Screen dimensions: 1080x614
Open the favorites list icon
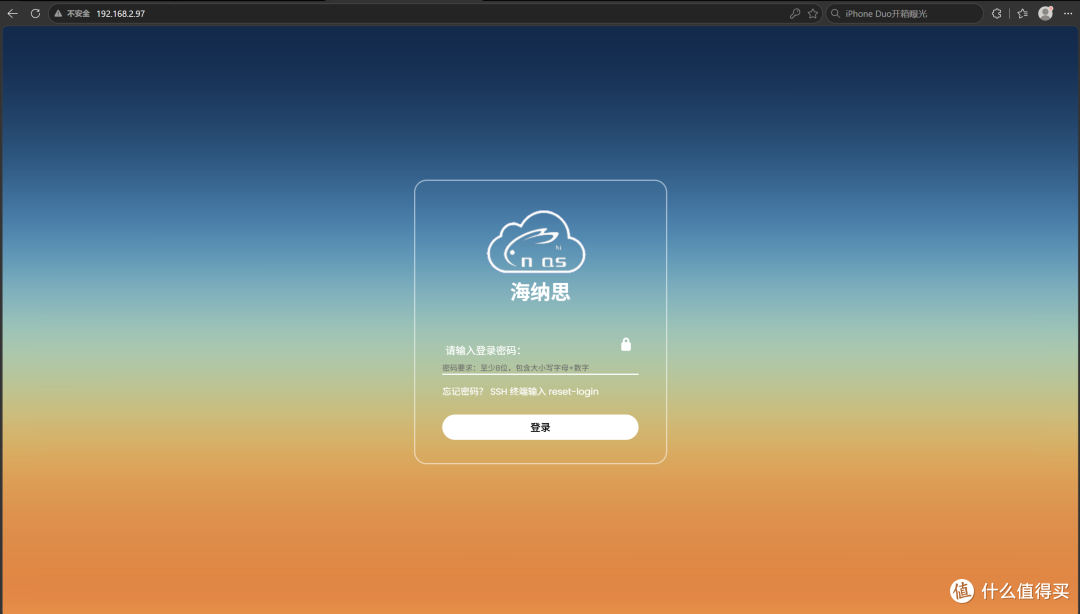(x=1023, y=13)
